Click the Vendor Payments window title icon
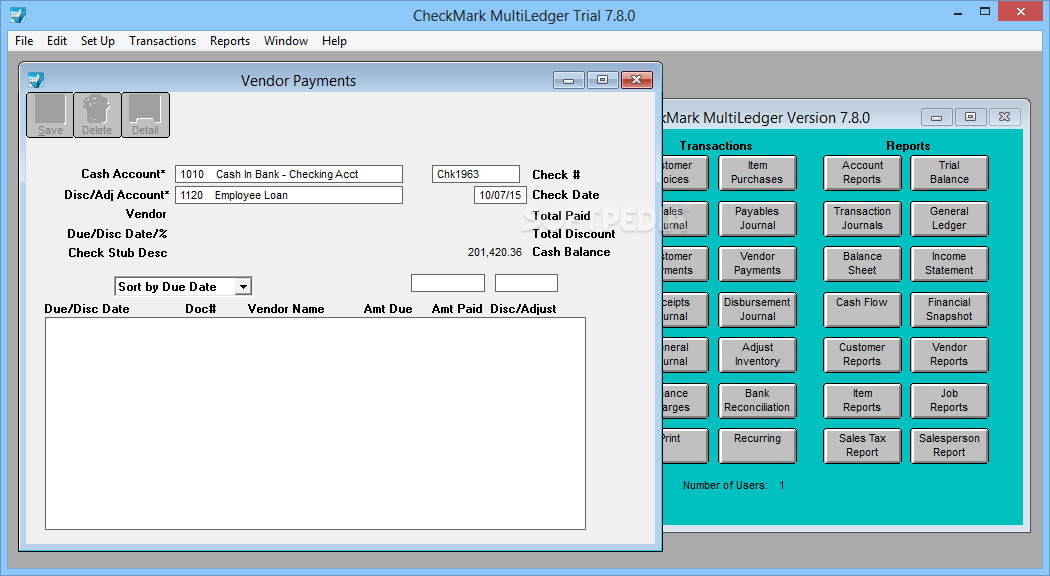 tap(35, 80)
